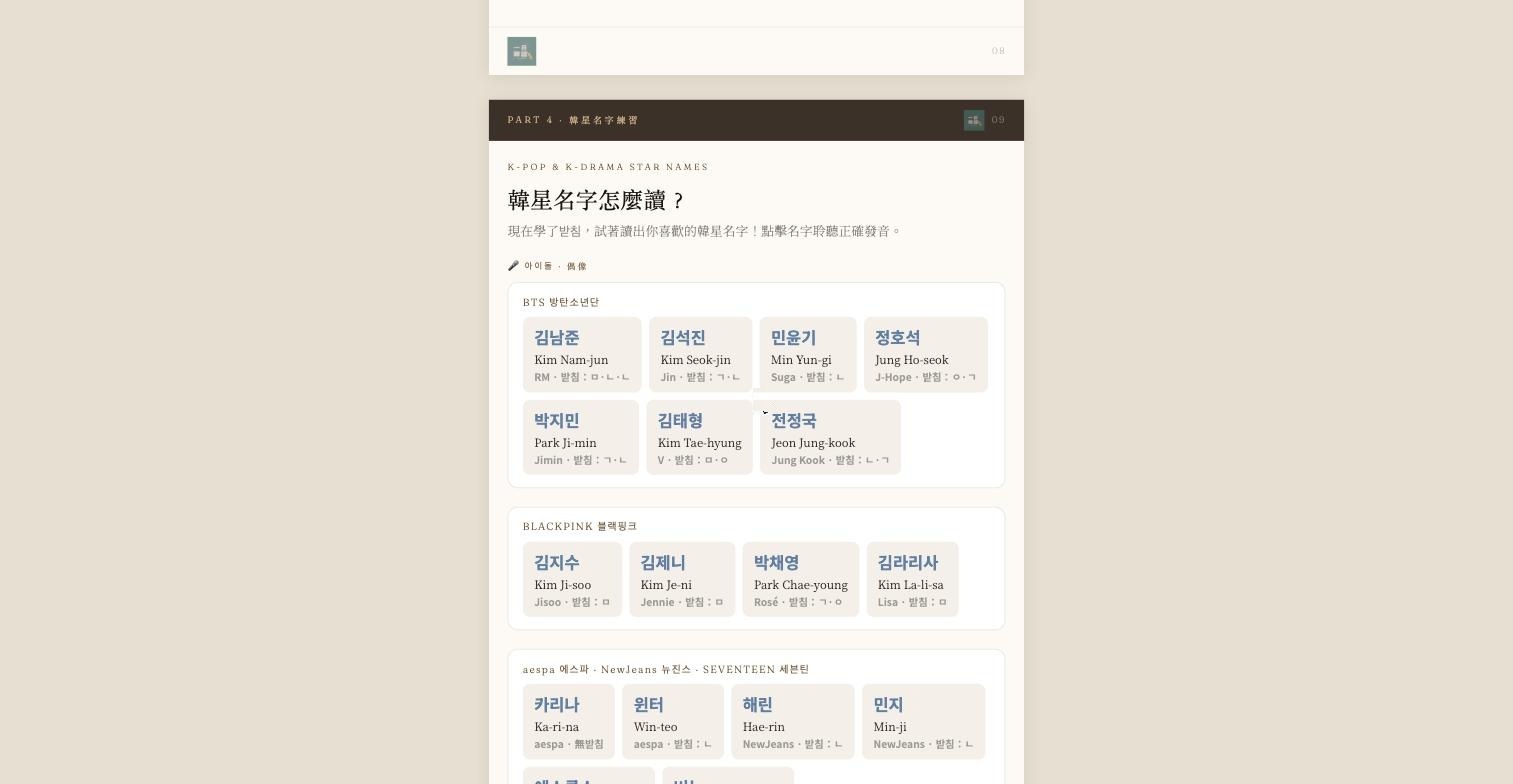Click the 박채영 Park Chae-young name card

[801, 579]
